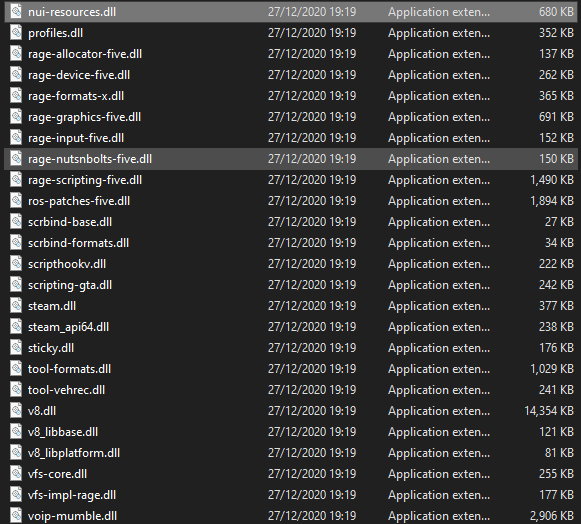Select the file name rage-graphics-five.dll

(84, 117)
